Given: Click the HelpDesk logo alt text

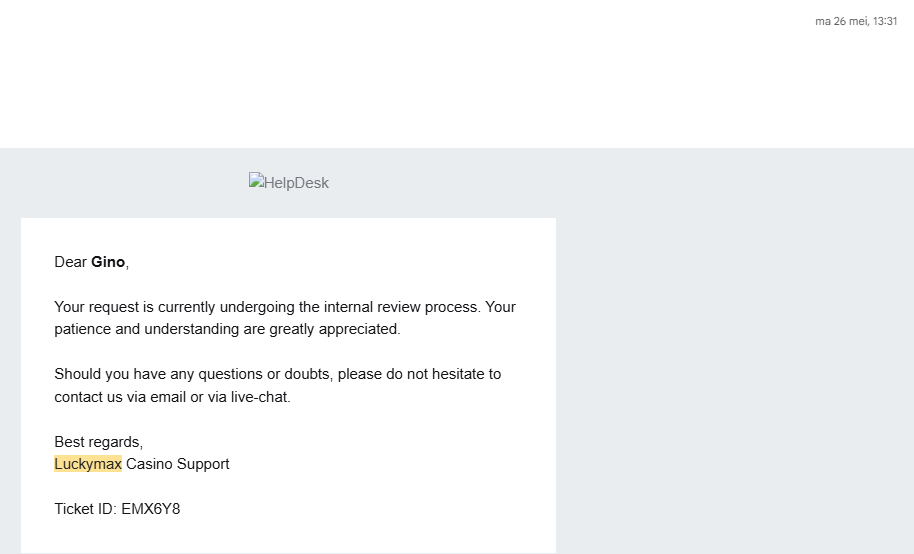Looking at the screenshot, I should pos(296,183).
